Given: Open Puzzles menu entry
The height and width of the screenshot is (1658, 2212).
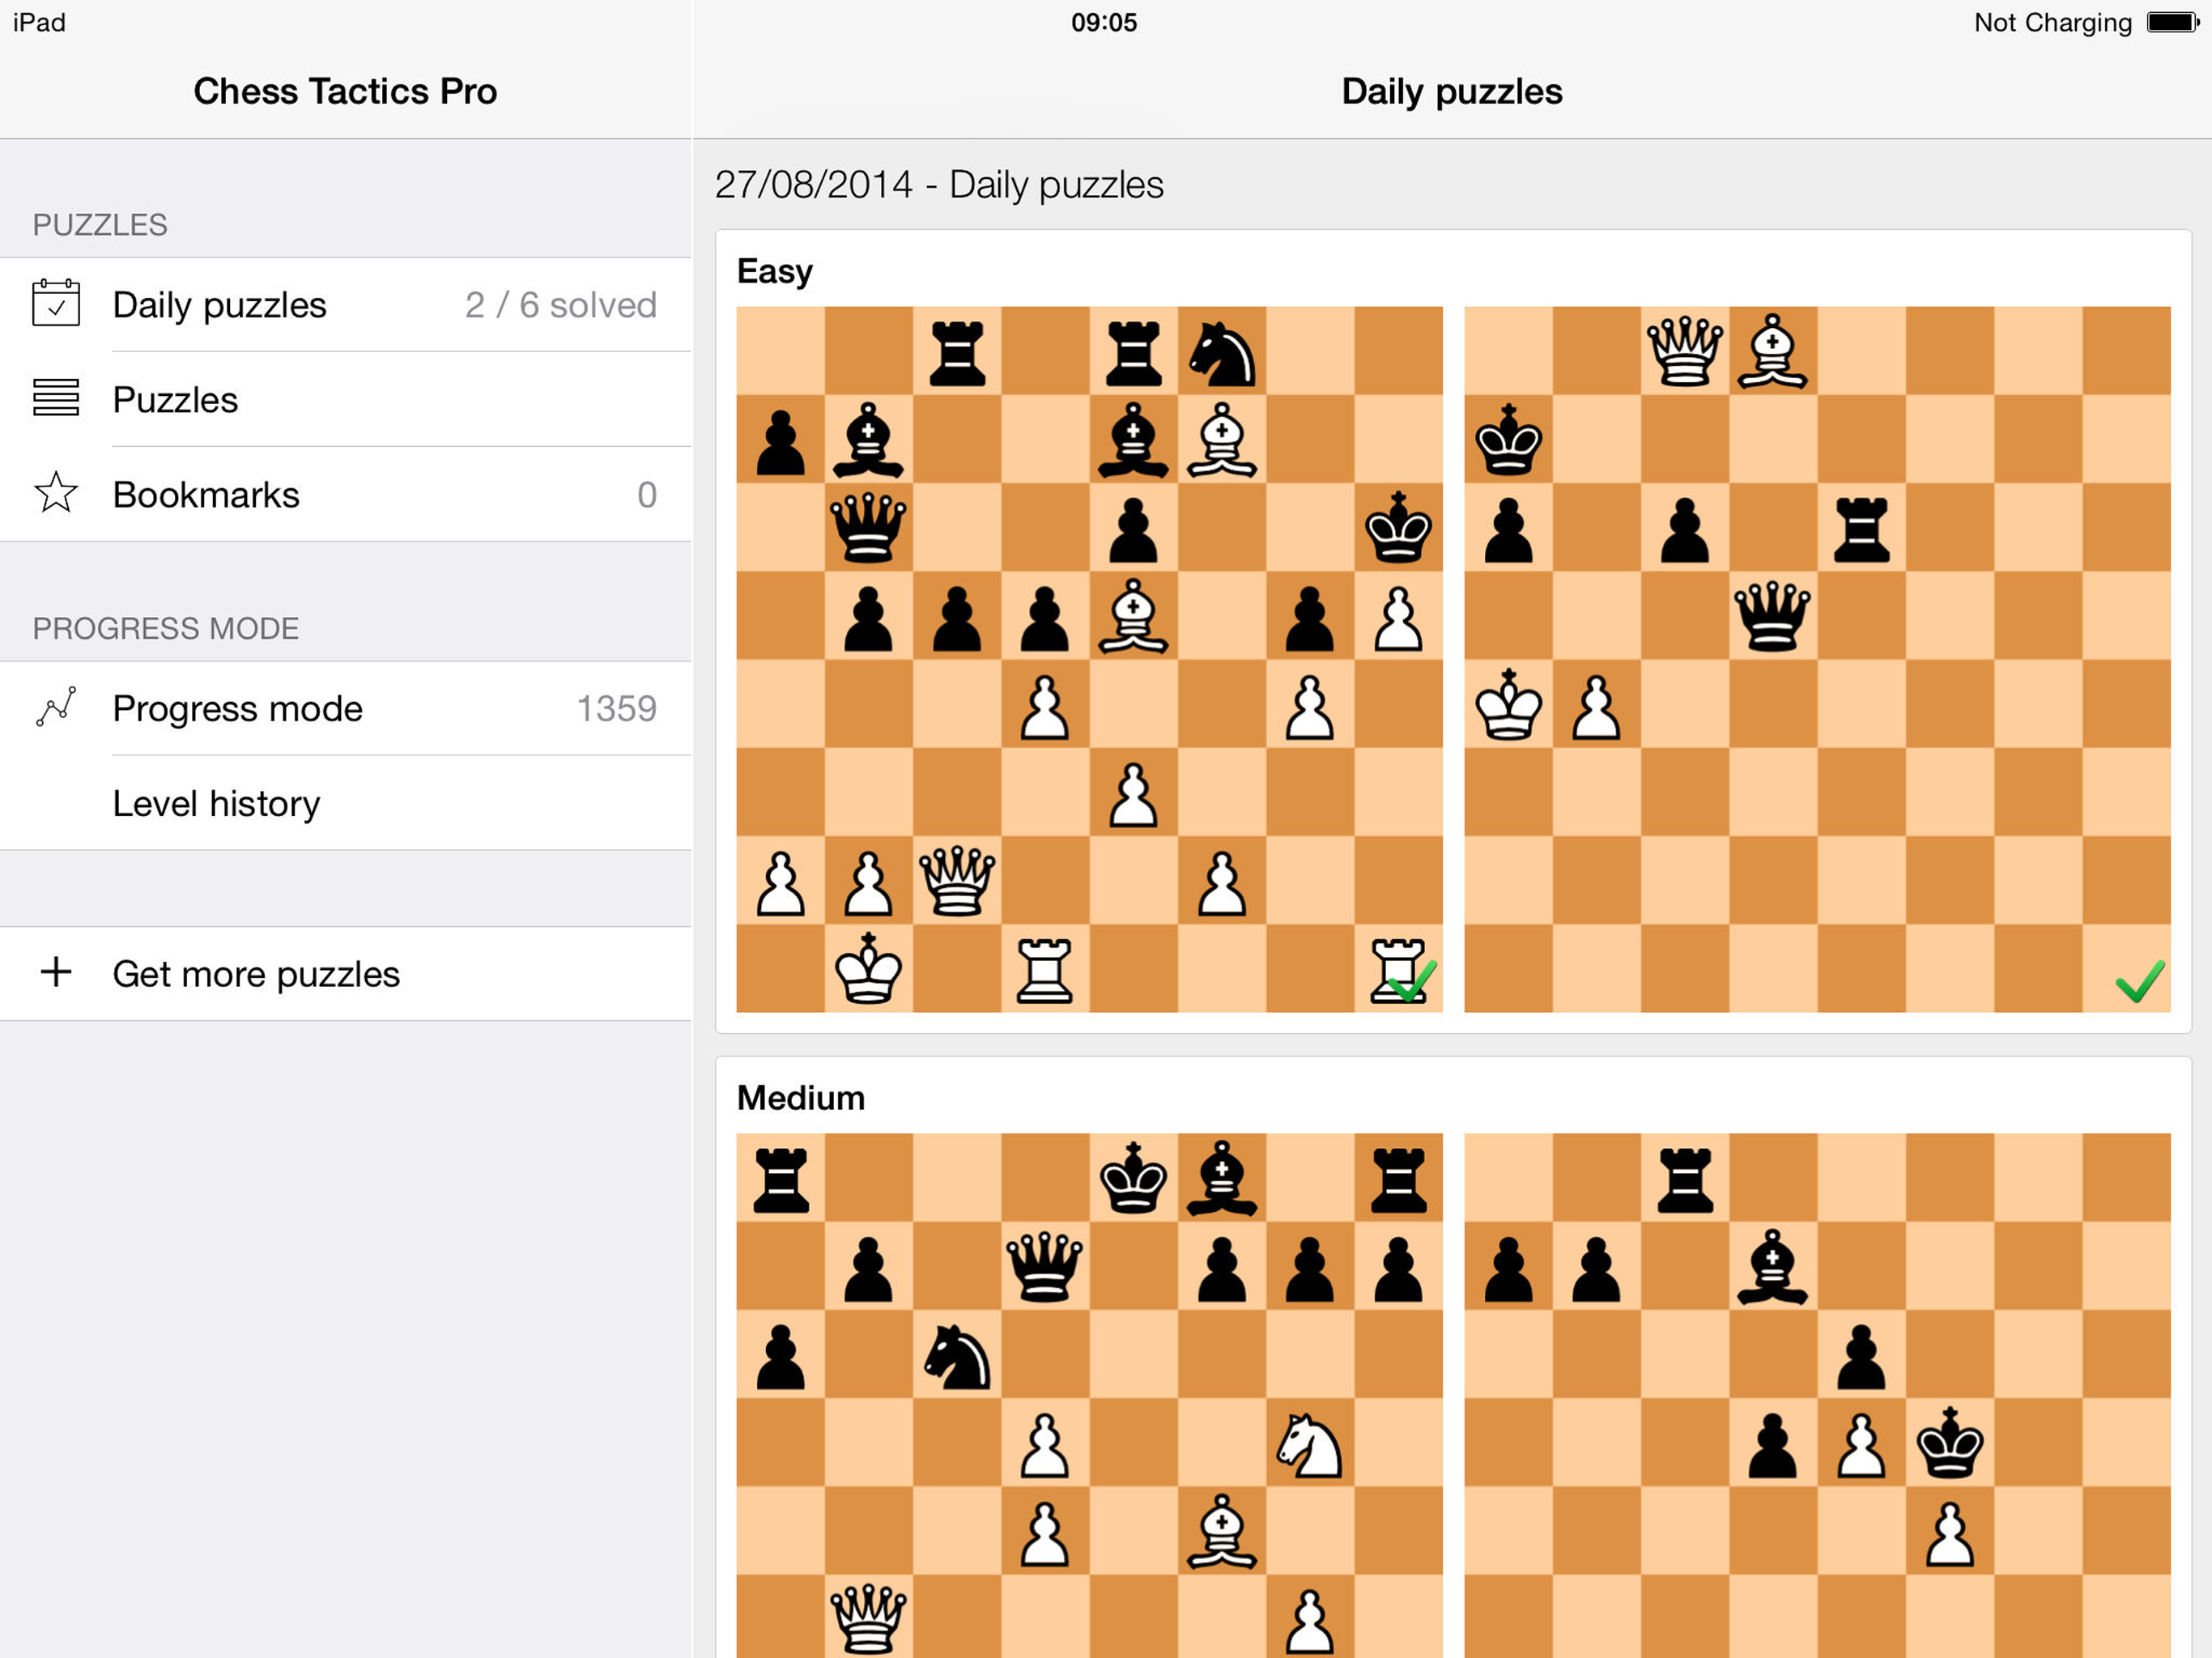Looking at the screenshot, I should (346, 399).
